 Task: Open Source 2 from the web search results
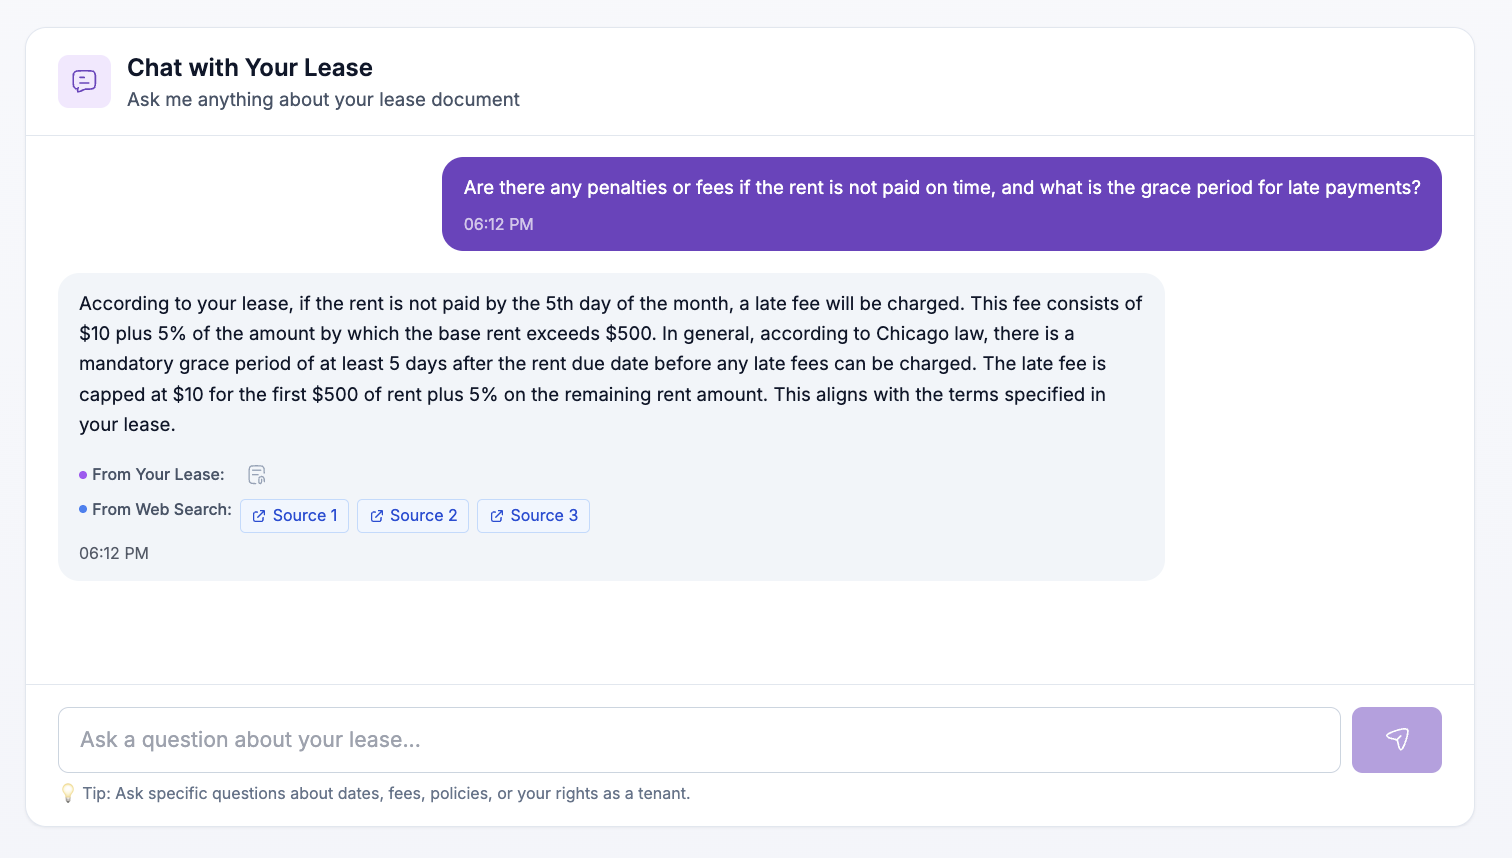[412, 515]
